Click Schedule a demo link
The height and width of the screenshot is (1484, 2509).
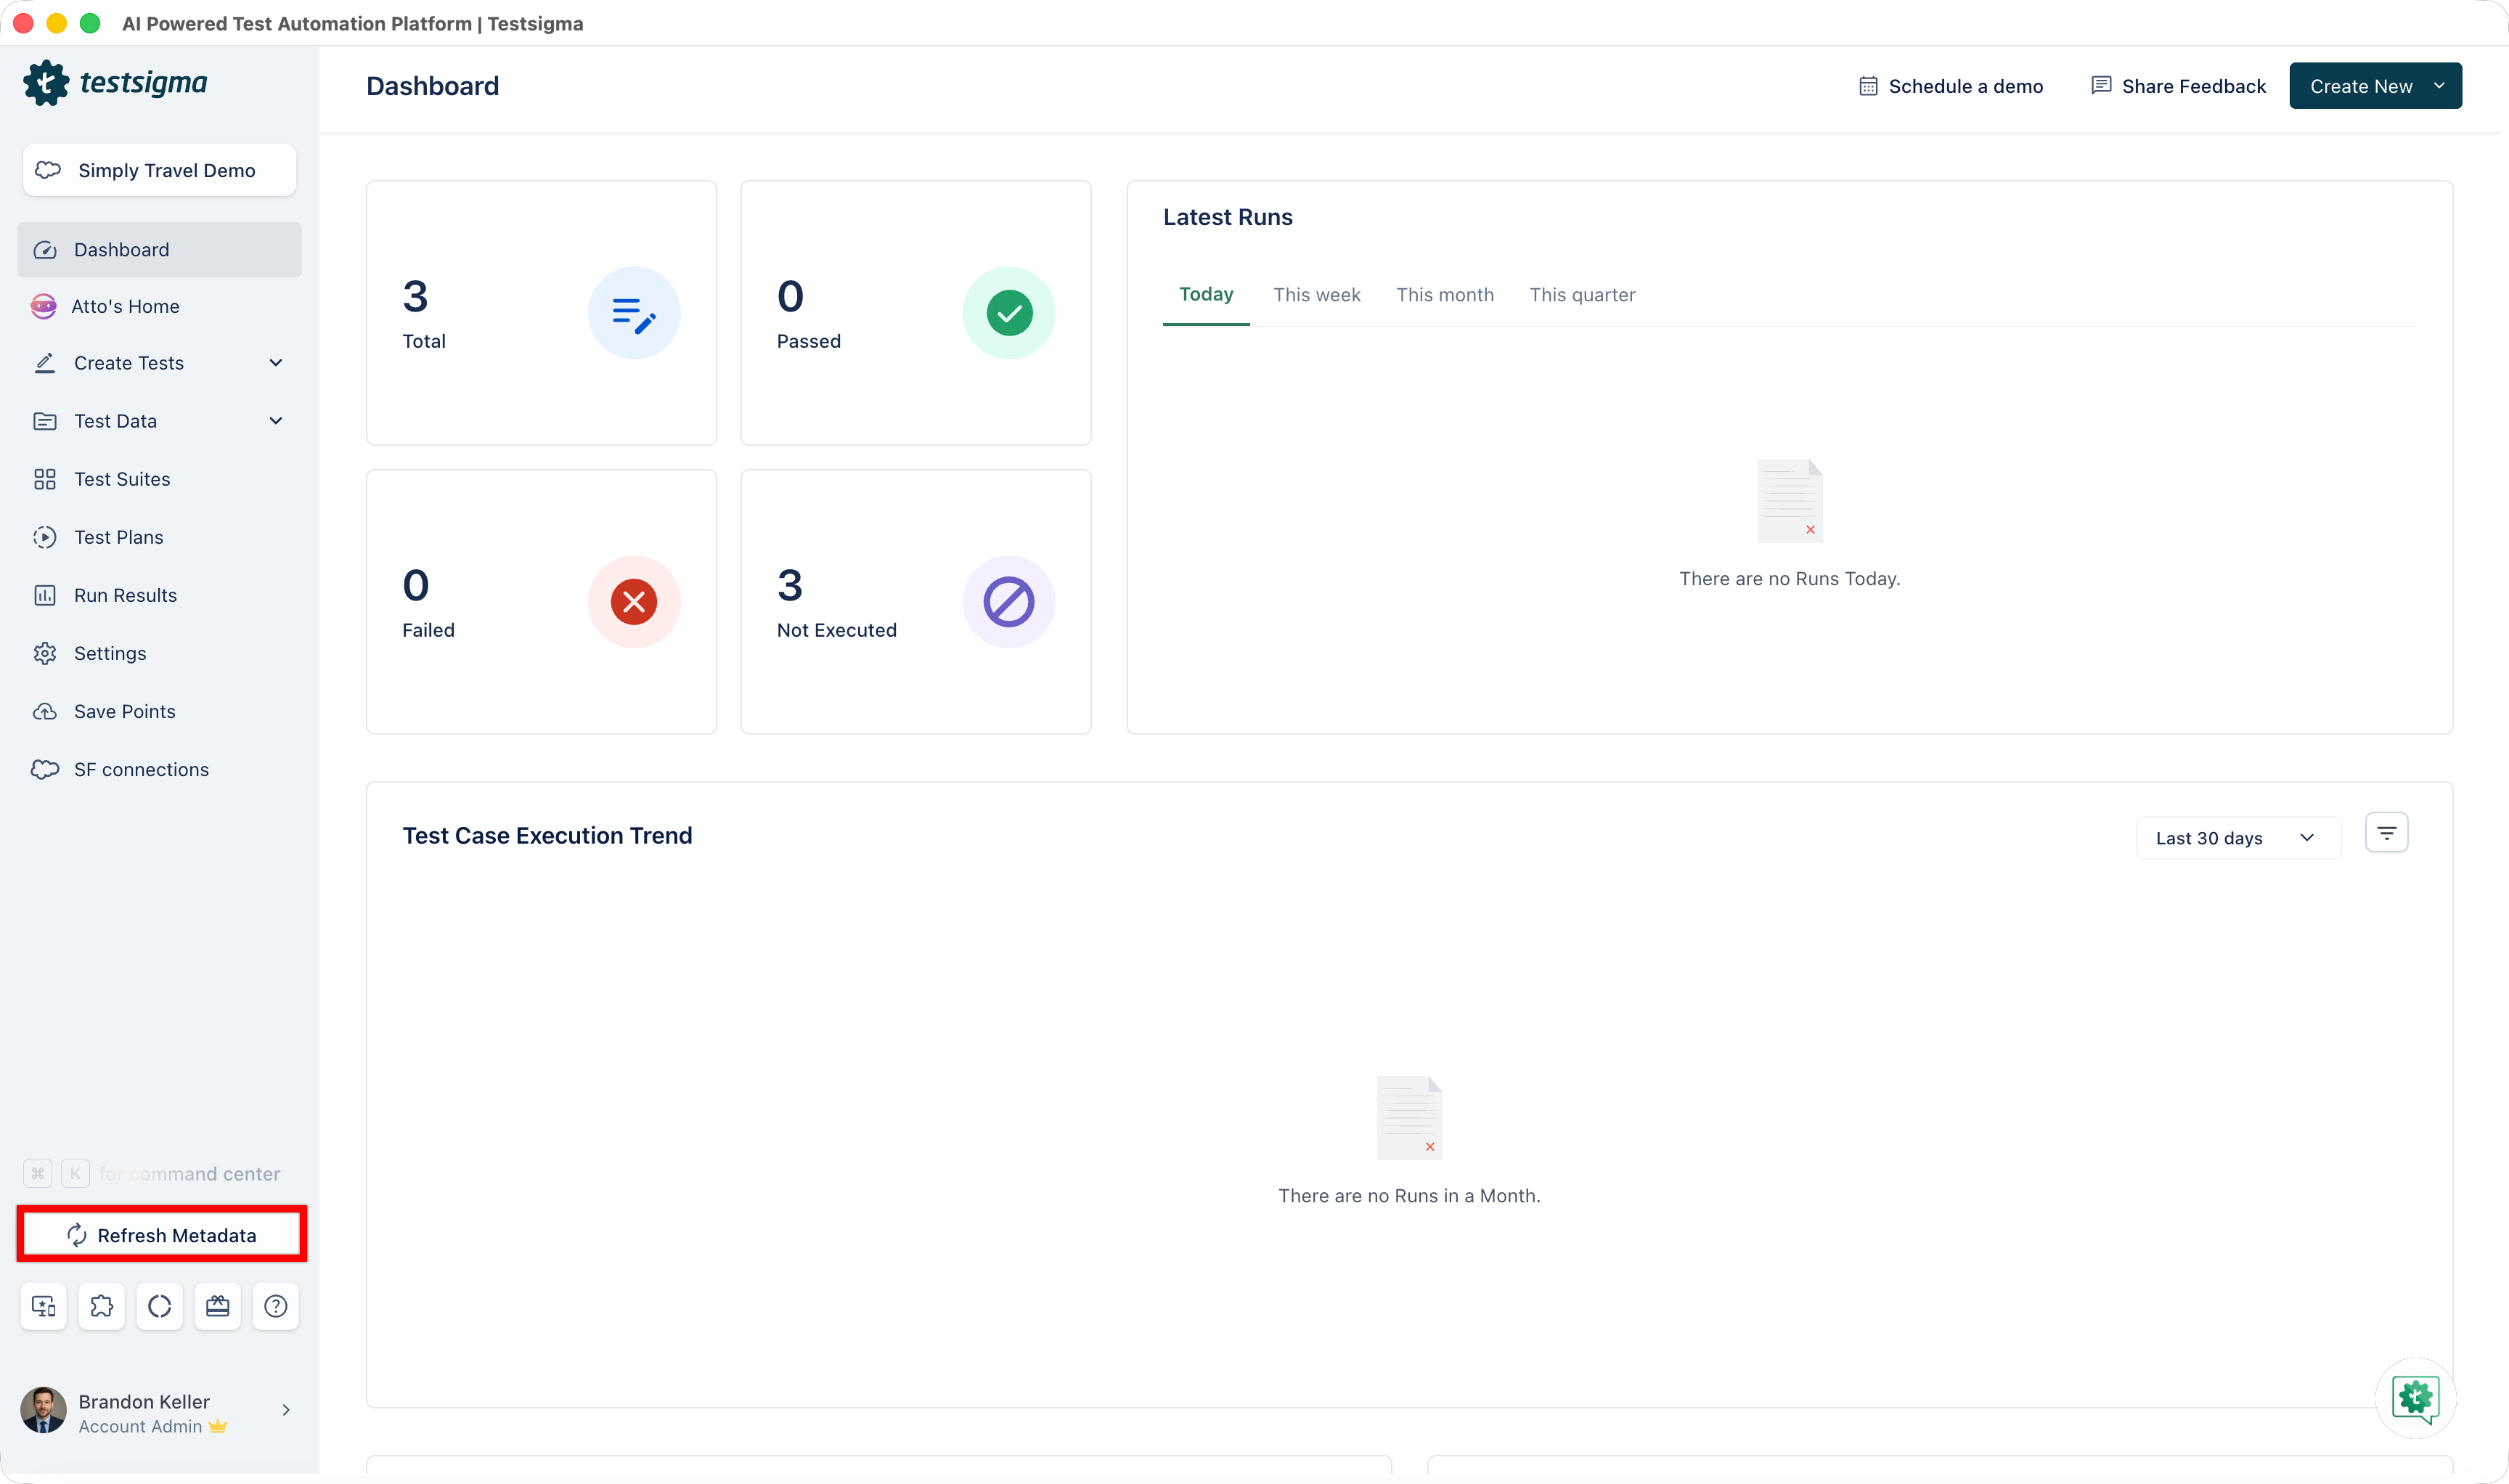point(1950,86)
